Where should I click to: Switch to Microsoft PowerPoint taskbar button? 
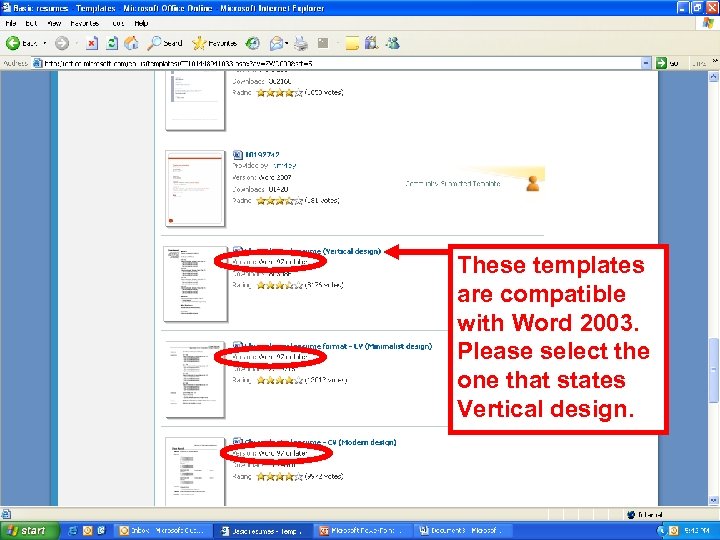tap(363, 531)
